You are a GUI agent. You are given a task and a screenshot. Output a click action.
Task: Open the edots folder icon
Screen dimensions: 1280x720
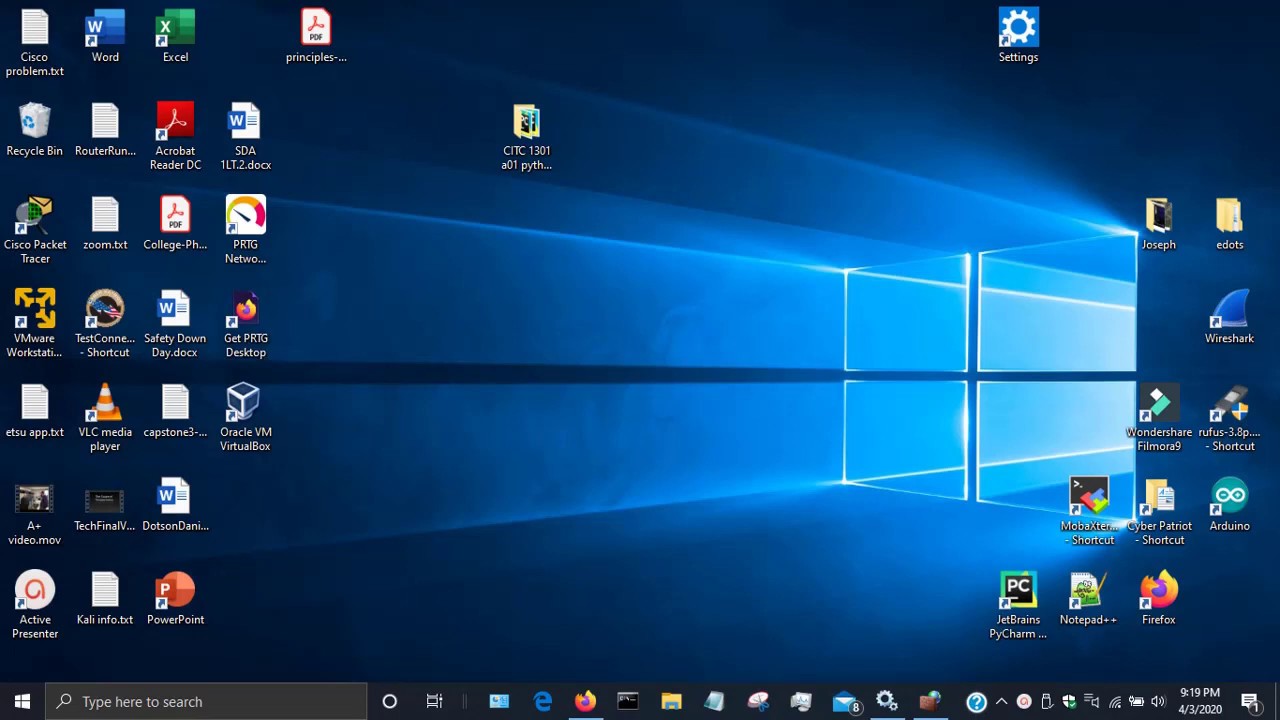tap(1229, 225)
